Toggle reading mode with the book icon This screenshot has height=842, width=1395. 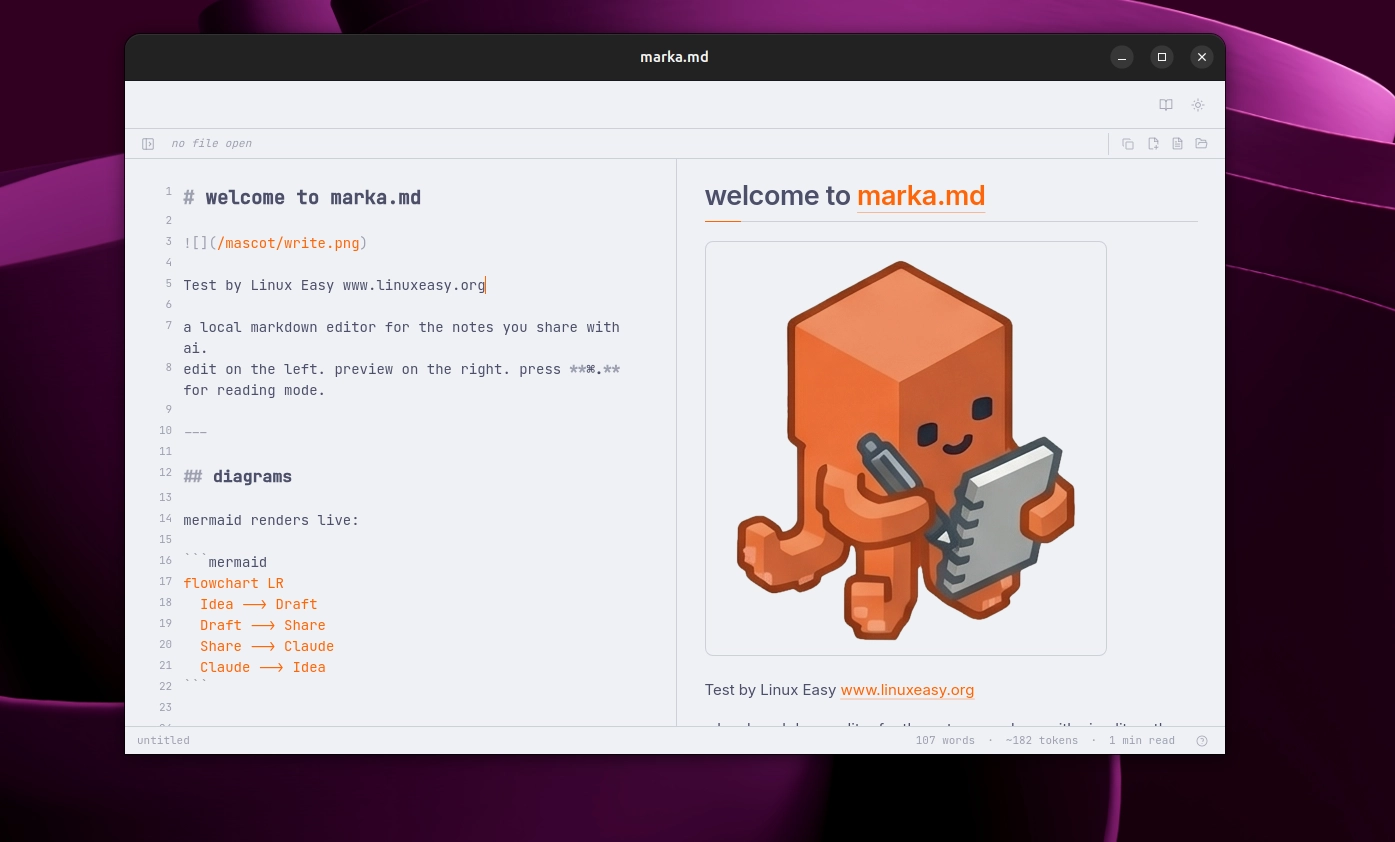tap(1165, 105)
